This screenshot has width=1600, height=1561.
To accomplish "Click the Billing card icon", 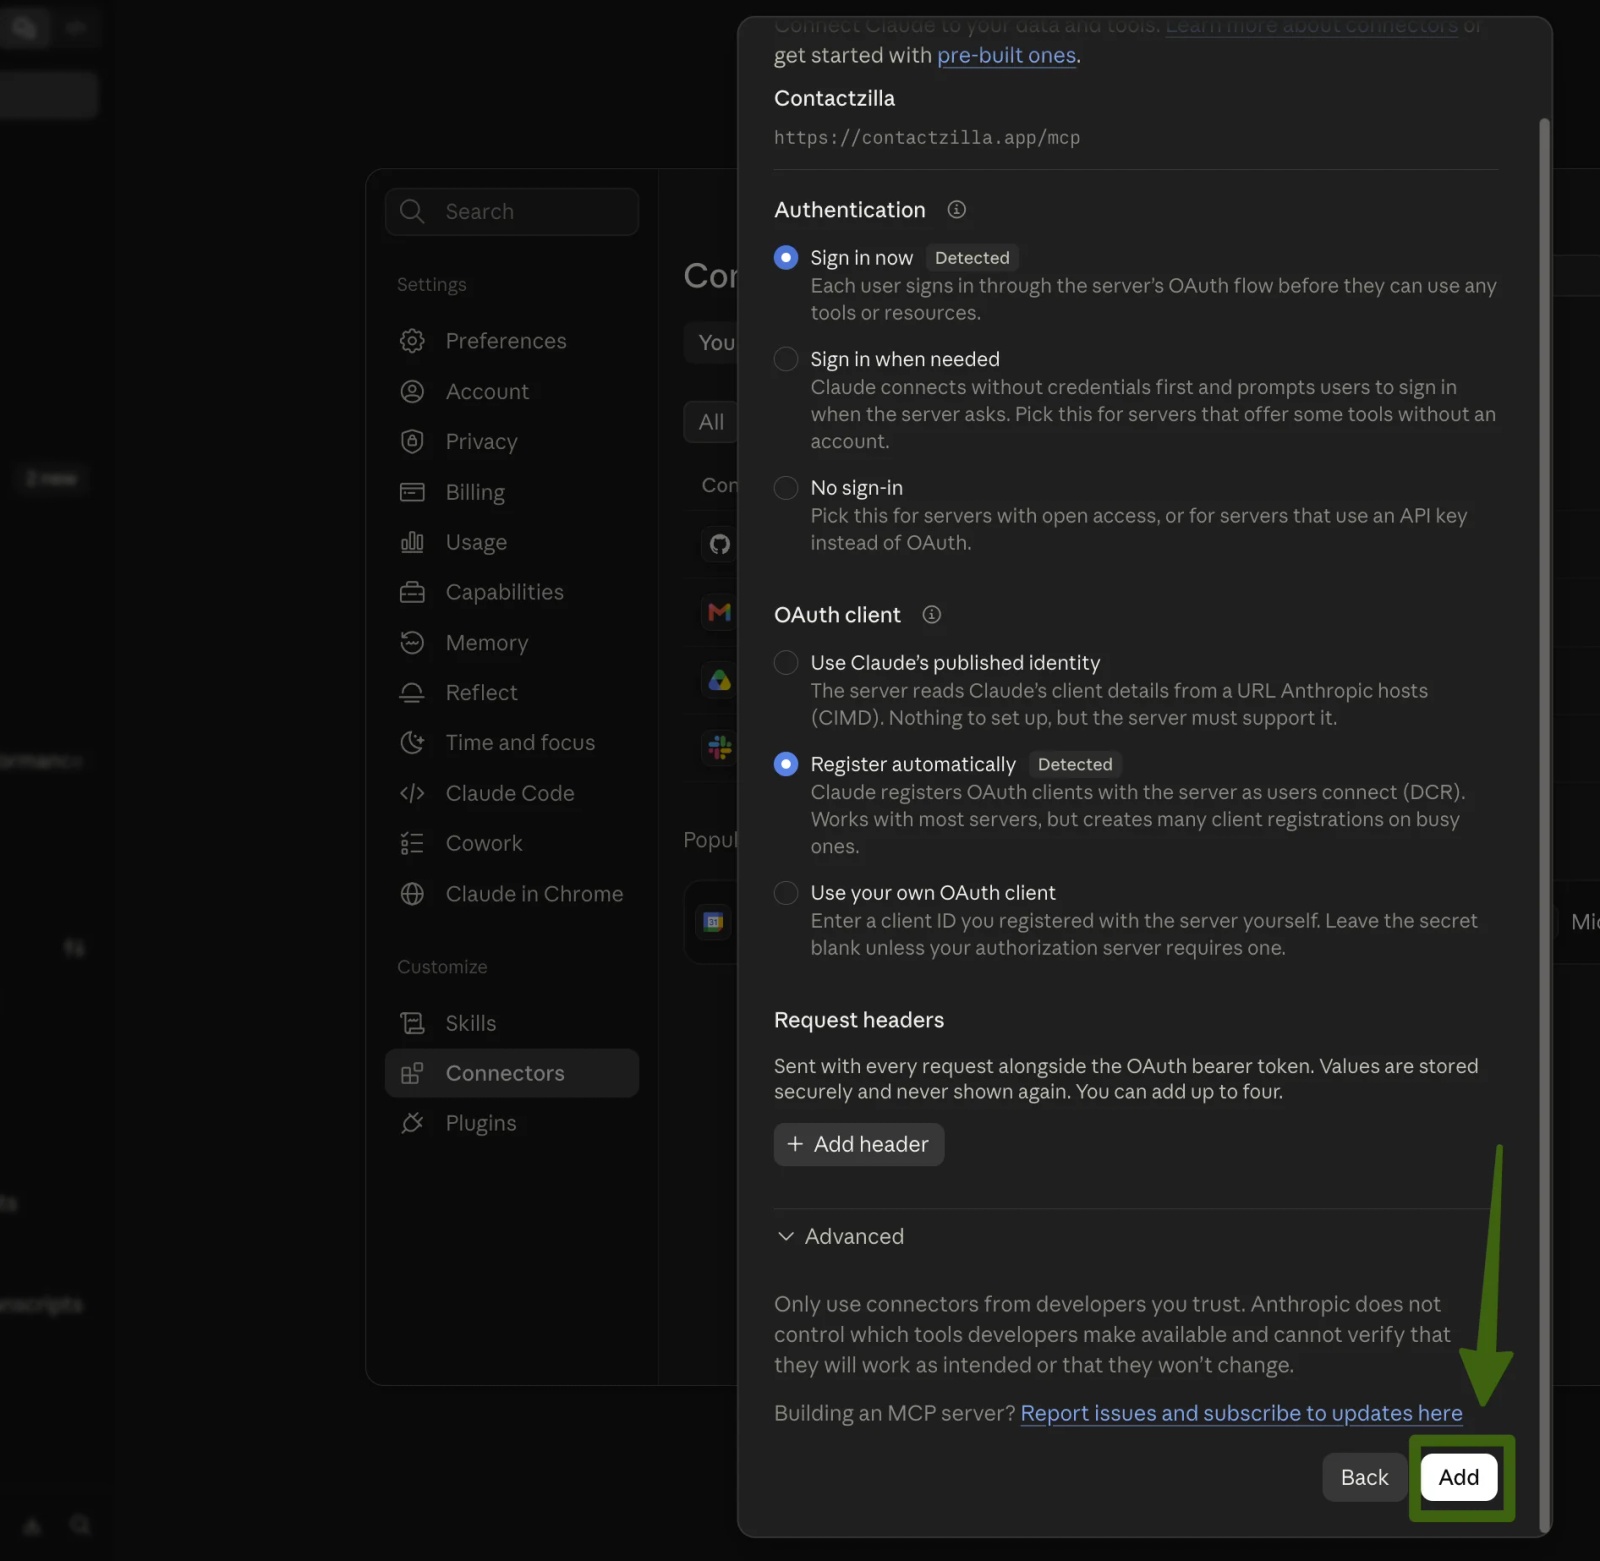I will click(412, 492).
